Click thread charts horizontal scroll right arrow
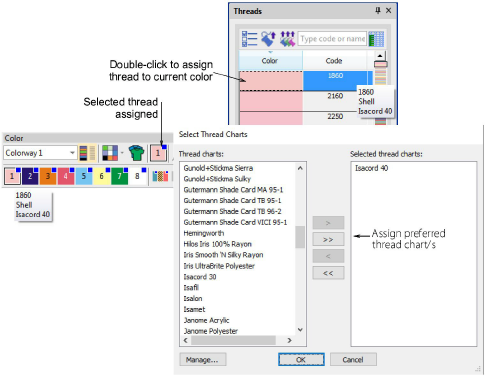485x388 pixels. coord(290,340)
